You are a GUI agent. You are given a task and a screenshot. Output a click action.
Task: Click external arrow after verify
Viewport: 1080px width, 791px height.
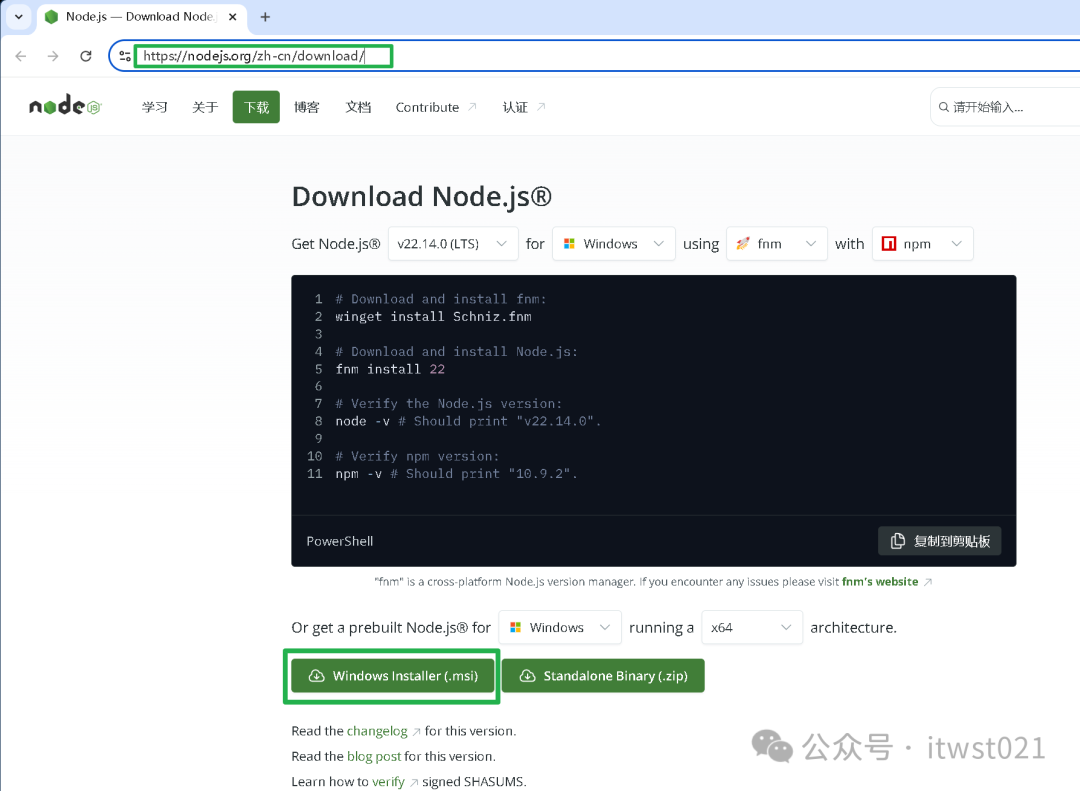[413, 782]
